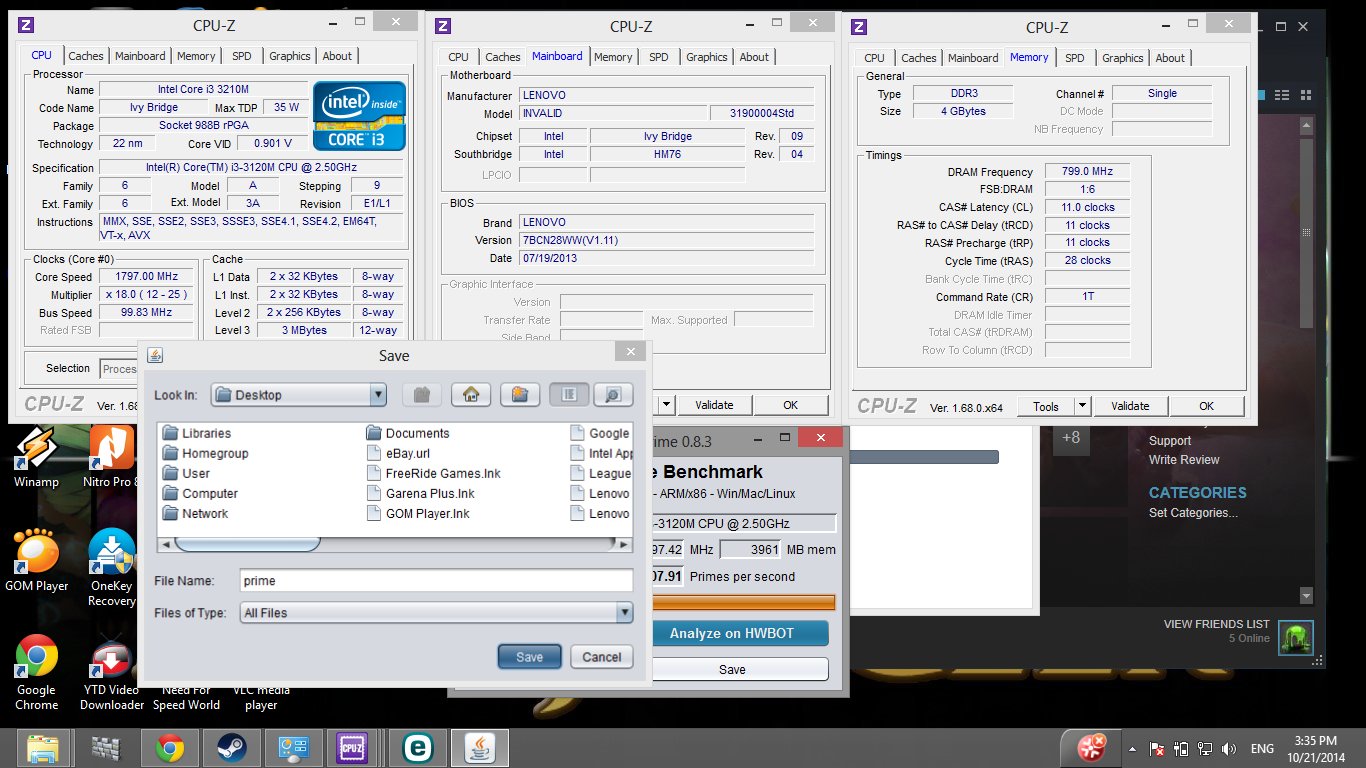Viewport: 1366px width, 768px height.
Task: Open Google Chrome desktop shortcut
Action: click(x=37, y=672)
